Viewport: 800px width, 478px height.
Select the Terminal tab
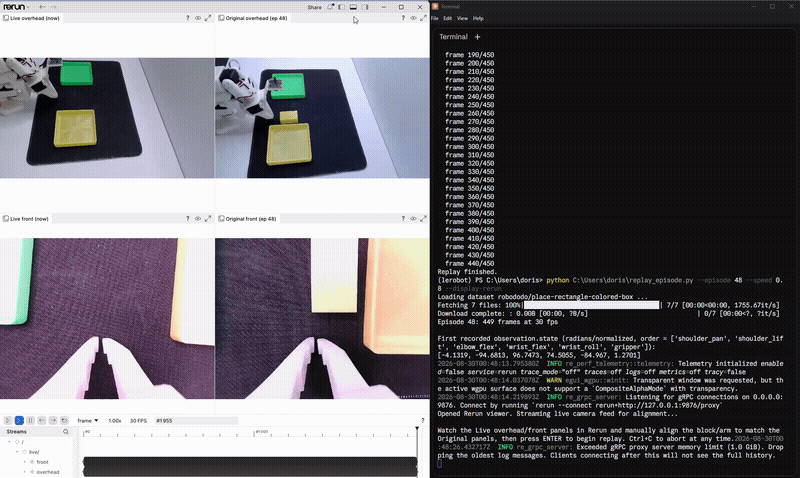[453, 37]
